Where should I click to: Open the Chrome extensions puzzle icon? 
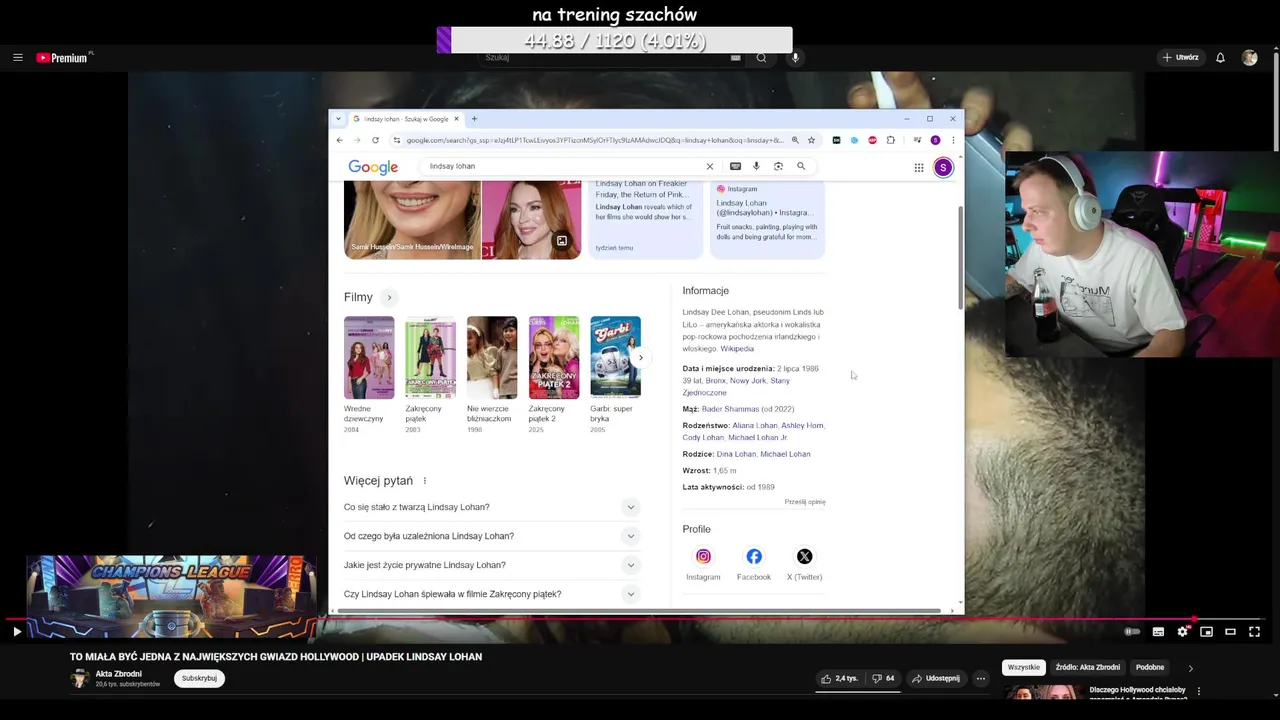coord(891,140)
